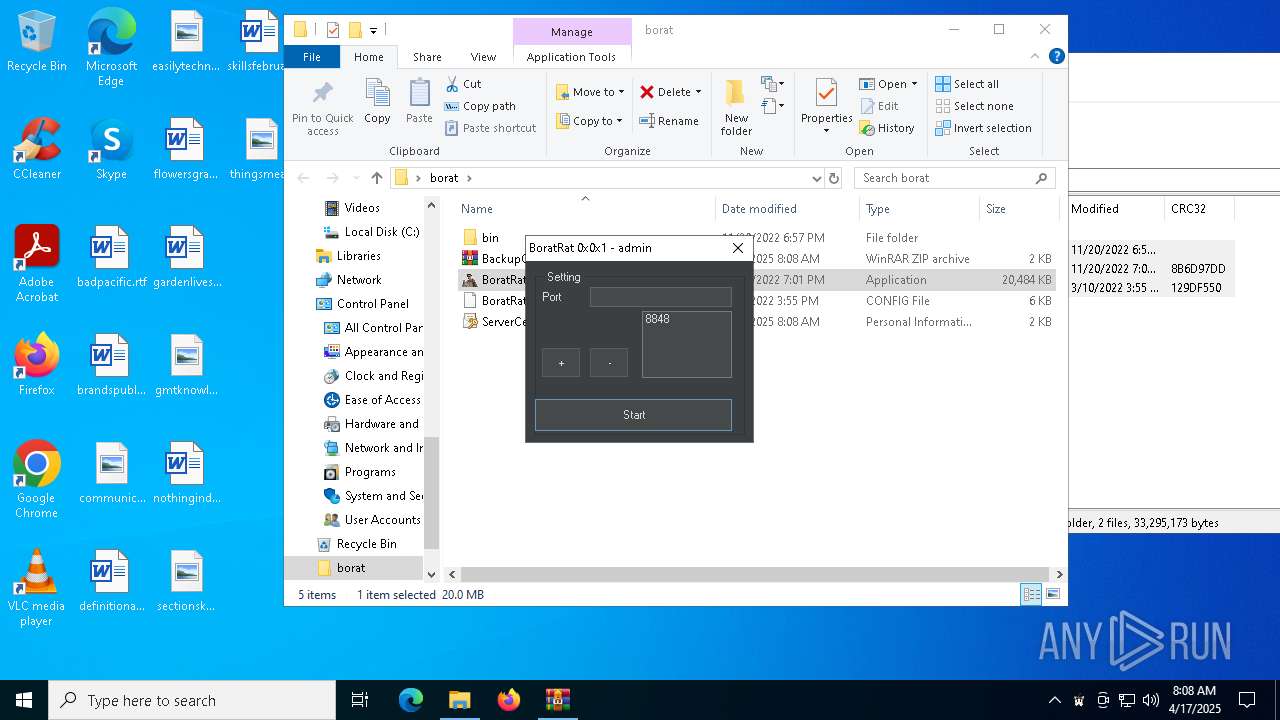
Task: Switch to the View ribbon tab
Action: [x=483, y=57]
